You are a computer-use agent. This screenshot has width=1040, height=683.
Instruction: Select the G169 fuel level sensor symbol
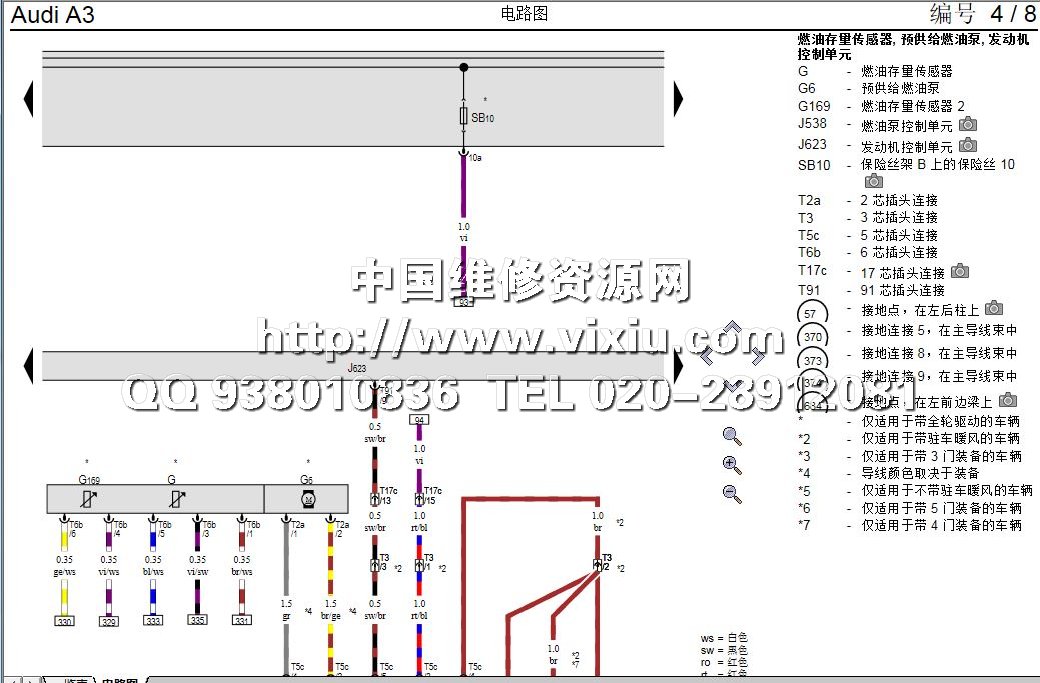[89, 499]
